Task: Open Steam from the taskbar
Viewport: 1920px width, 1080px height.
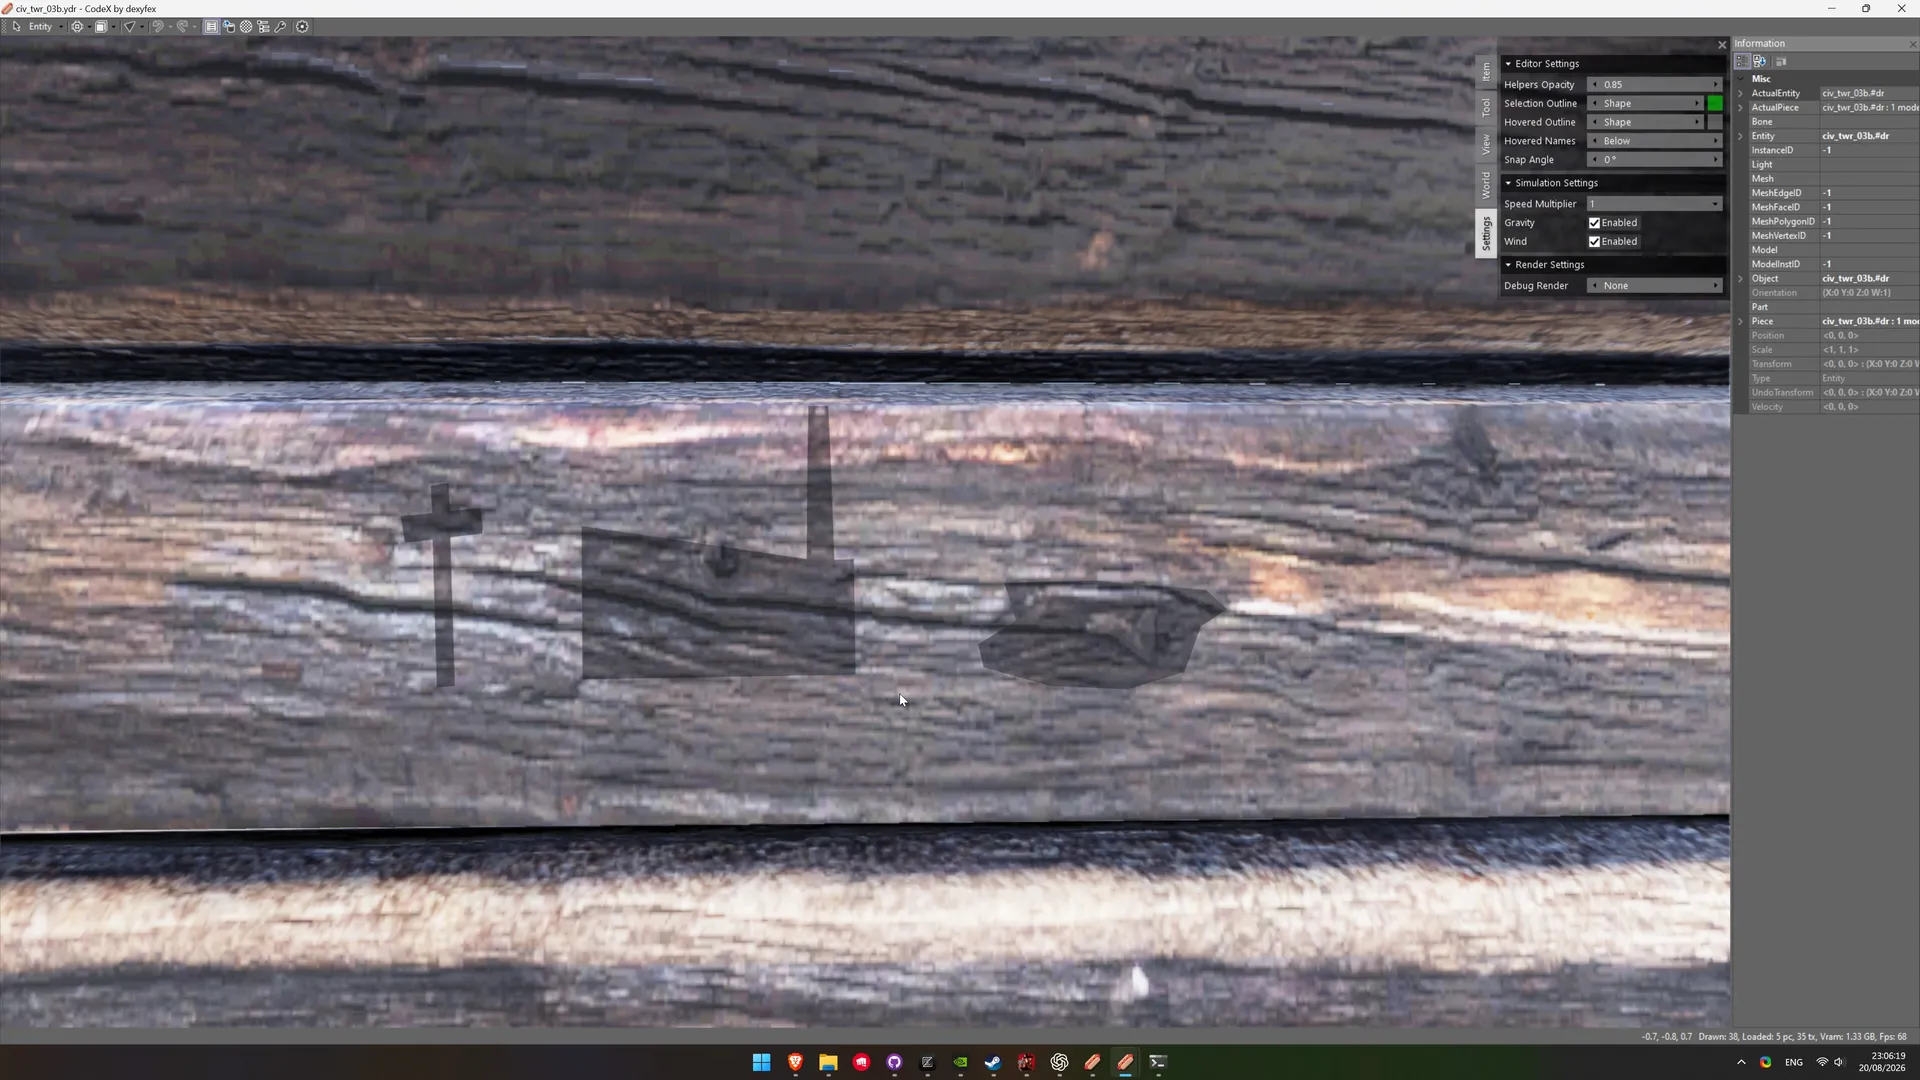Action: click(x=993, y=1062)
